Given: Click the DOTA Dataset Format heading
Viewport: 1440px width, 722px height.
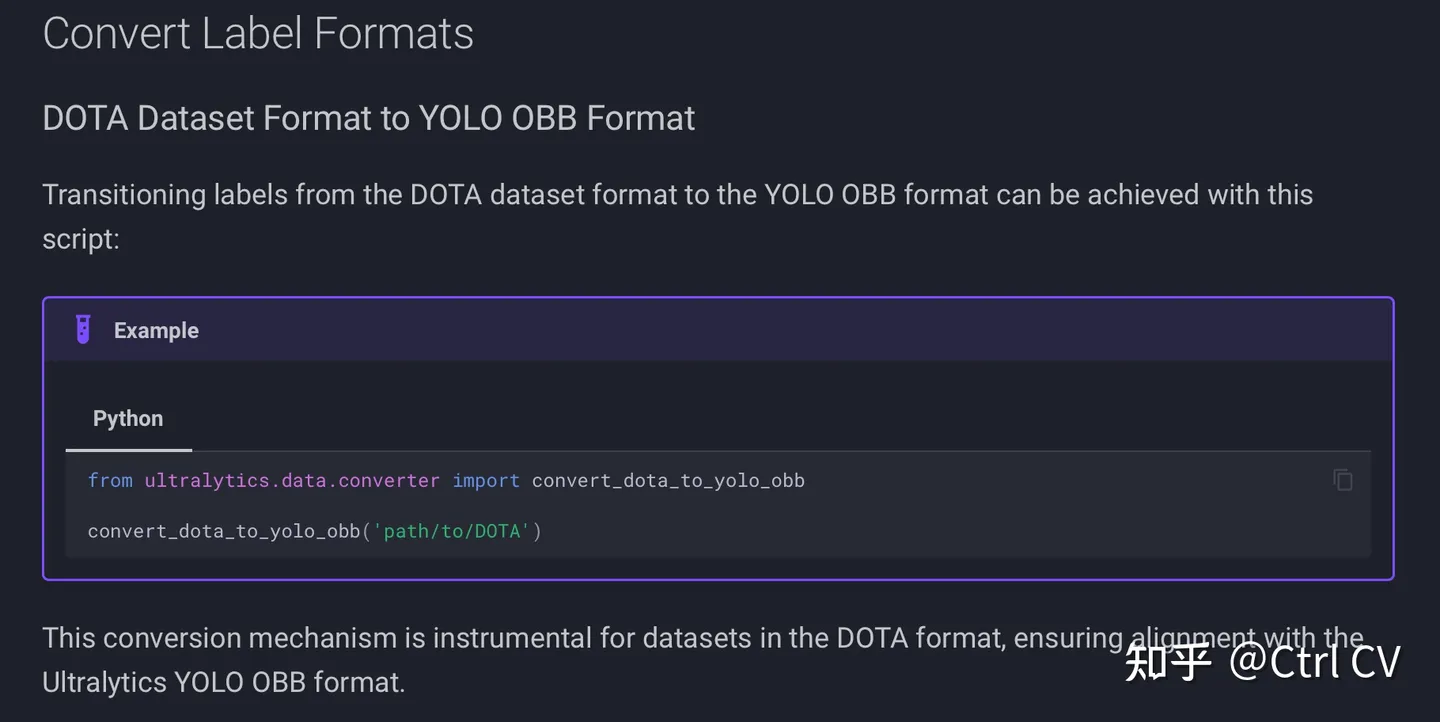Looking at the screenshot, I should (368, 117).
